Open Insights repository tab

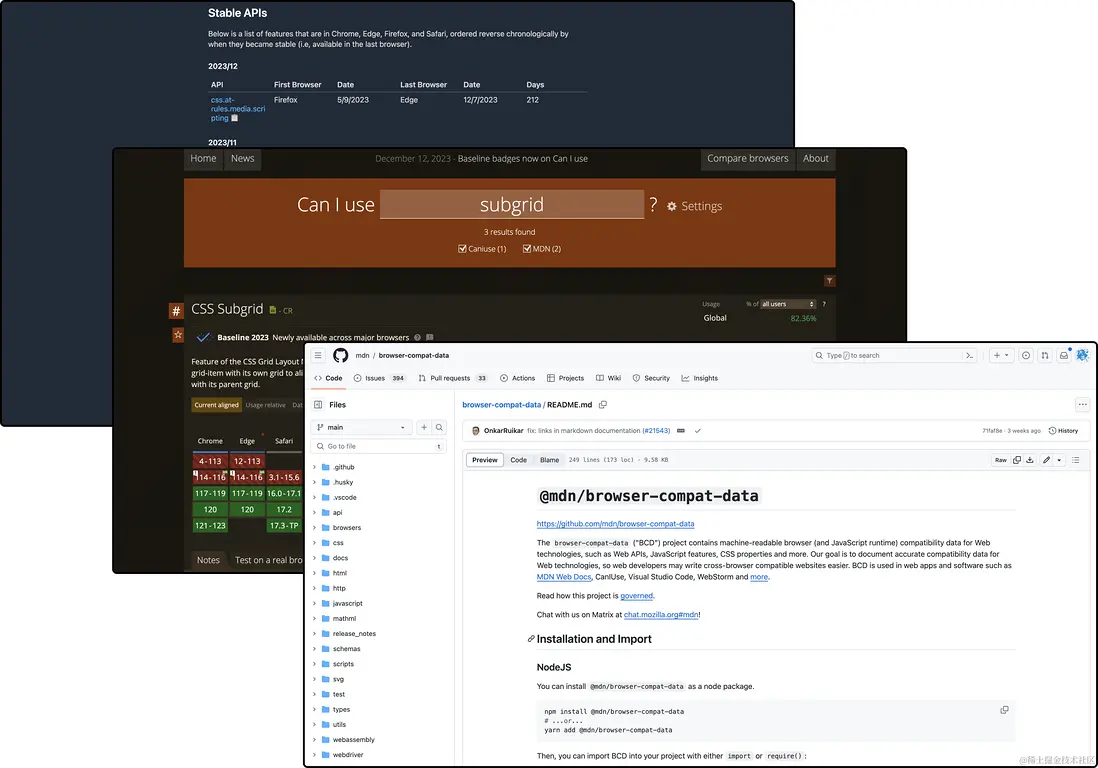[700, 378]
